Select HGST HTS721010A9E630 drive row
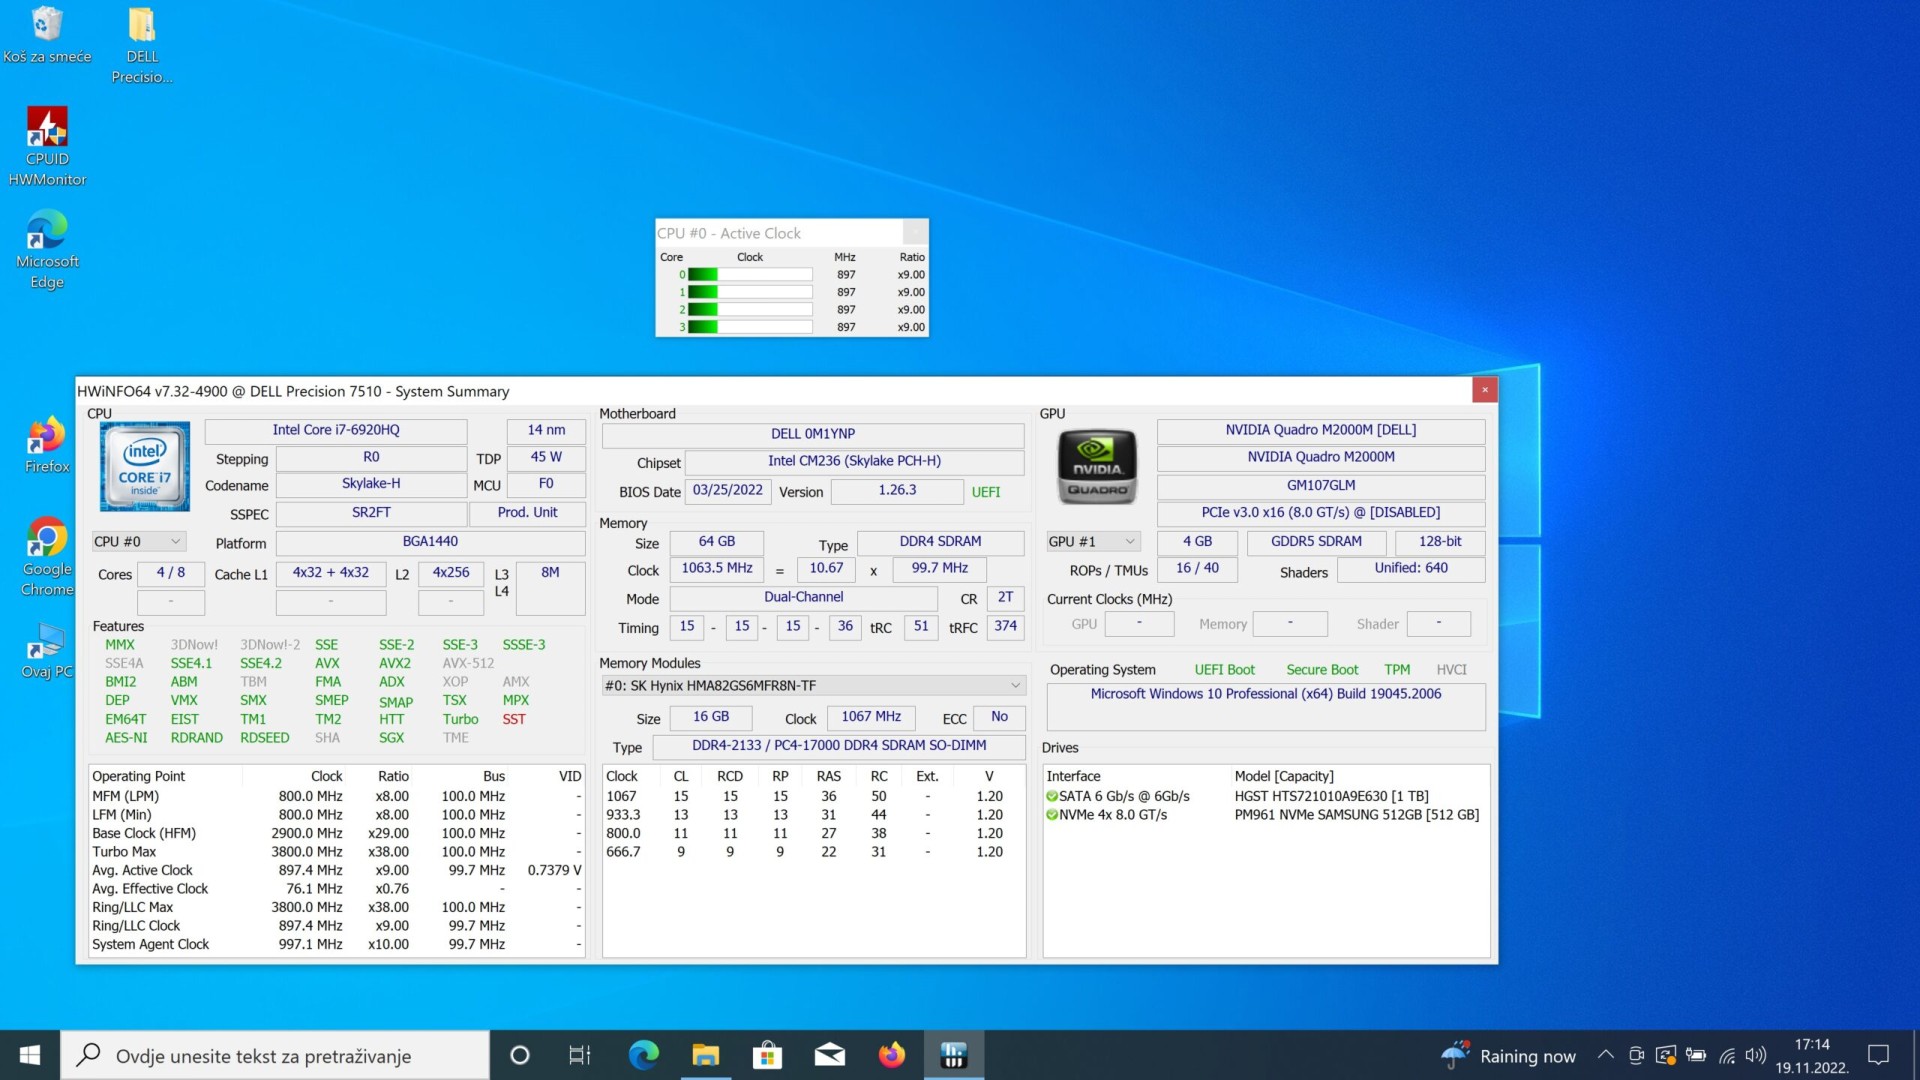The width and height of the screenshot is (1920, 1080). (1266, 796)
